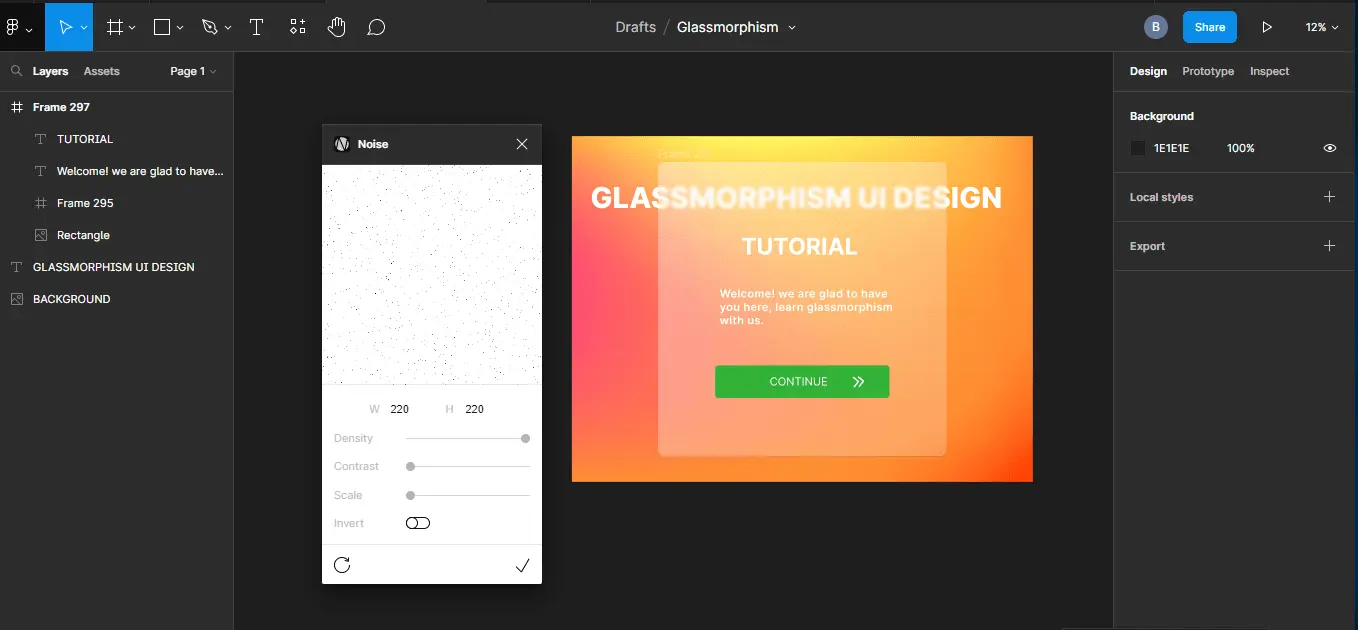Select the GLASSMORPHISM UI DESIGN layer
1358x630 pixels.
point(116,267)
